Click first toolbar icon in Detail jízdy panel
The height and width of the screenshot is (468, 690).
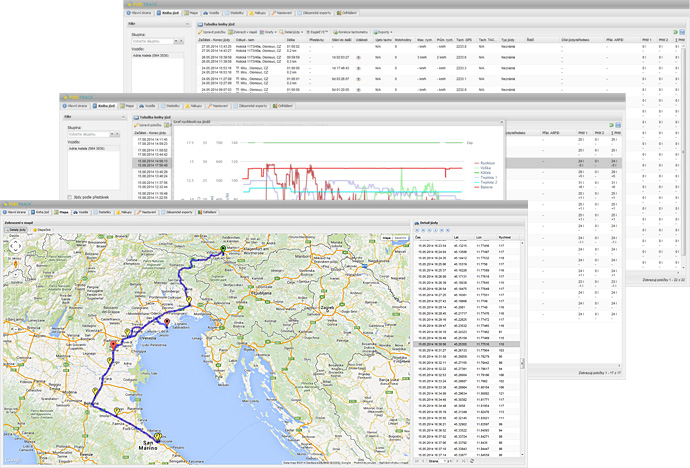click(x=418, y=229)
